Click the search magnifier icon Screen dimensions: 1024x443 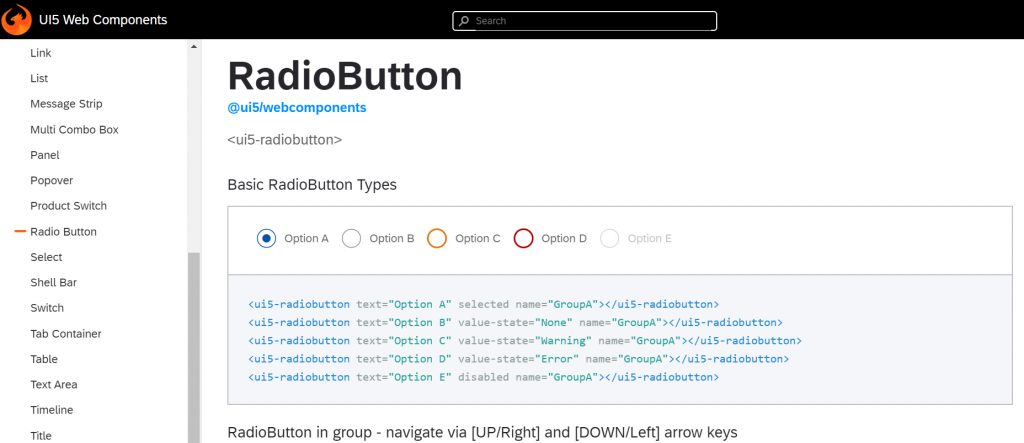point(464,21)
